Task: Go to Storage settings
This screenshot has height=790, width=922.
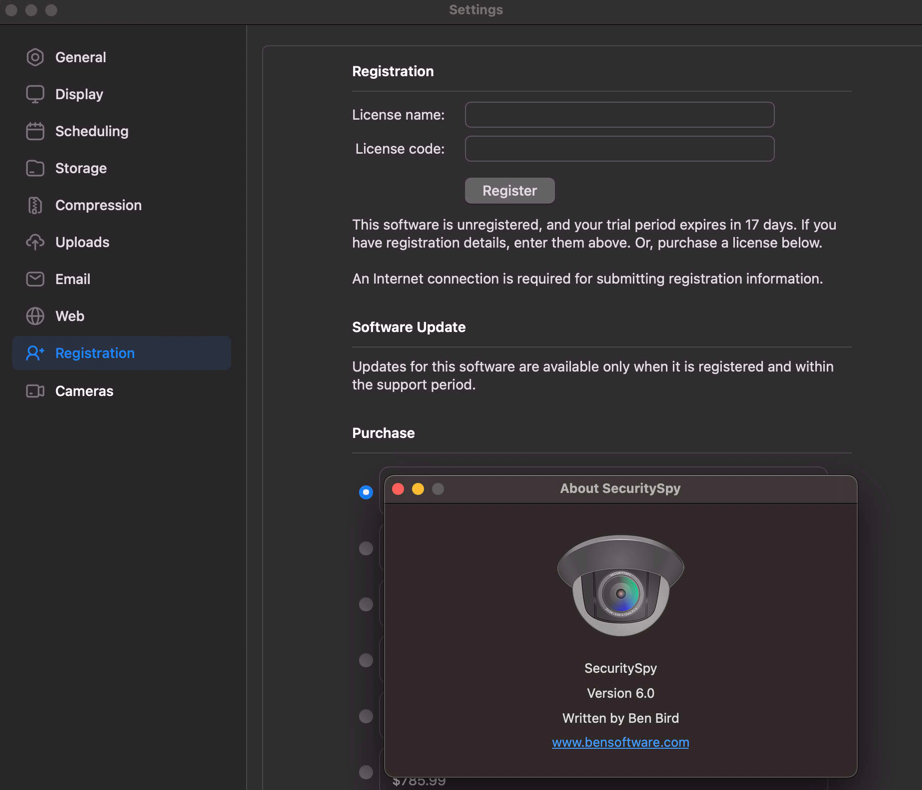Action: pyautogui.click(x=81, y=168)
